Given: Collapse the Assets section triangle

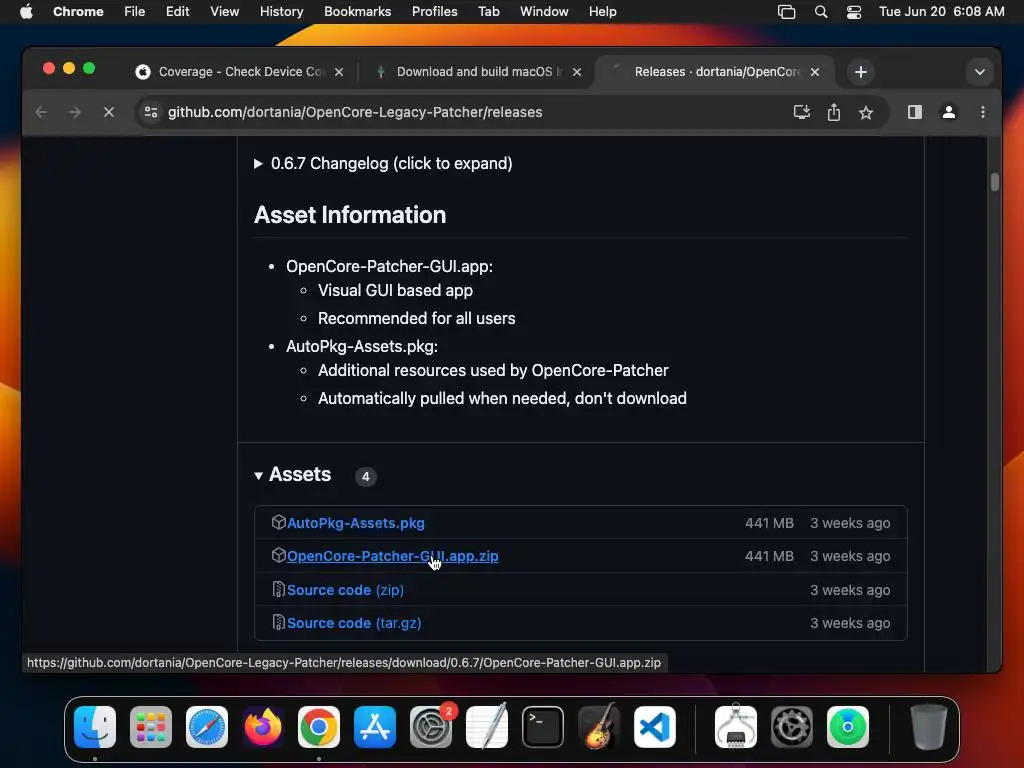Looking at the screenshot, I should [259, 475].
